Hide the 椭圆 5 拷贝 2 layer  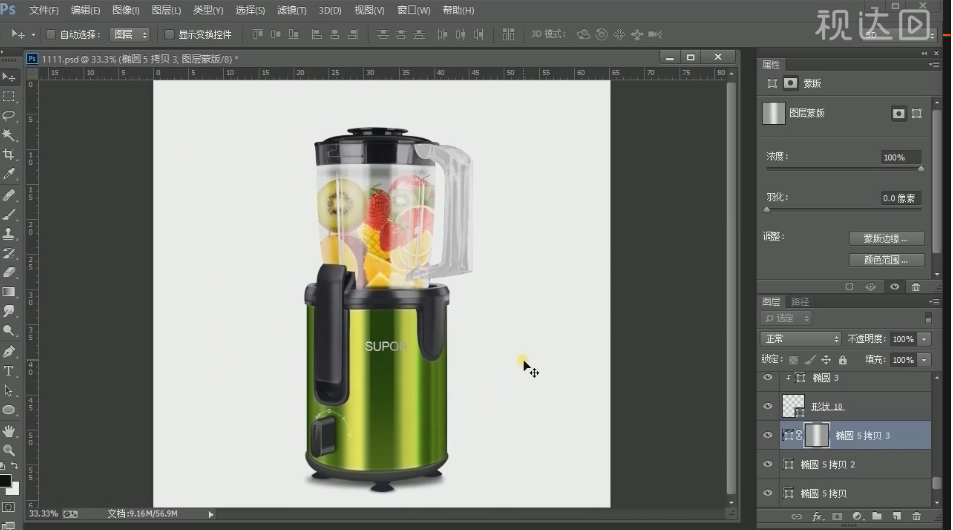(x=768, y=464)
